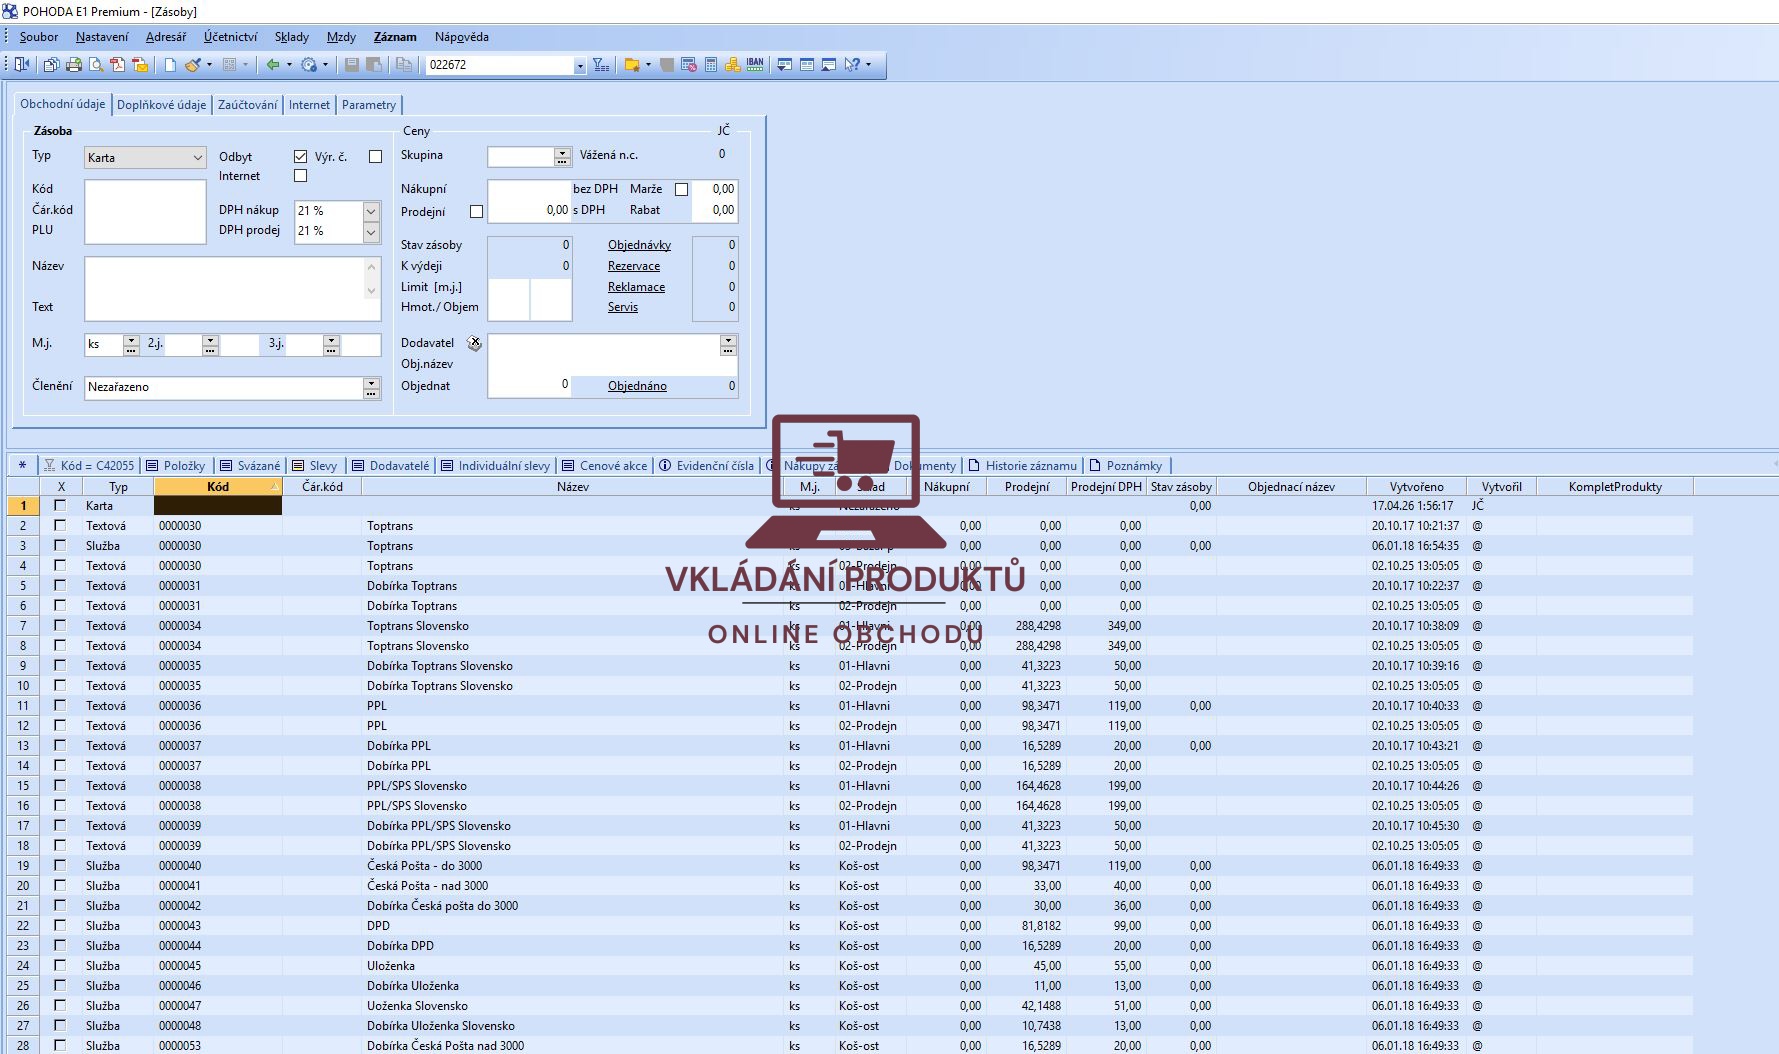Click the copy-documents icon beside exit icon
This screenshot has width=1779, height=1054.
51,65
